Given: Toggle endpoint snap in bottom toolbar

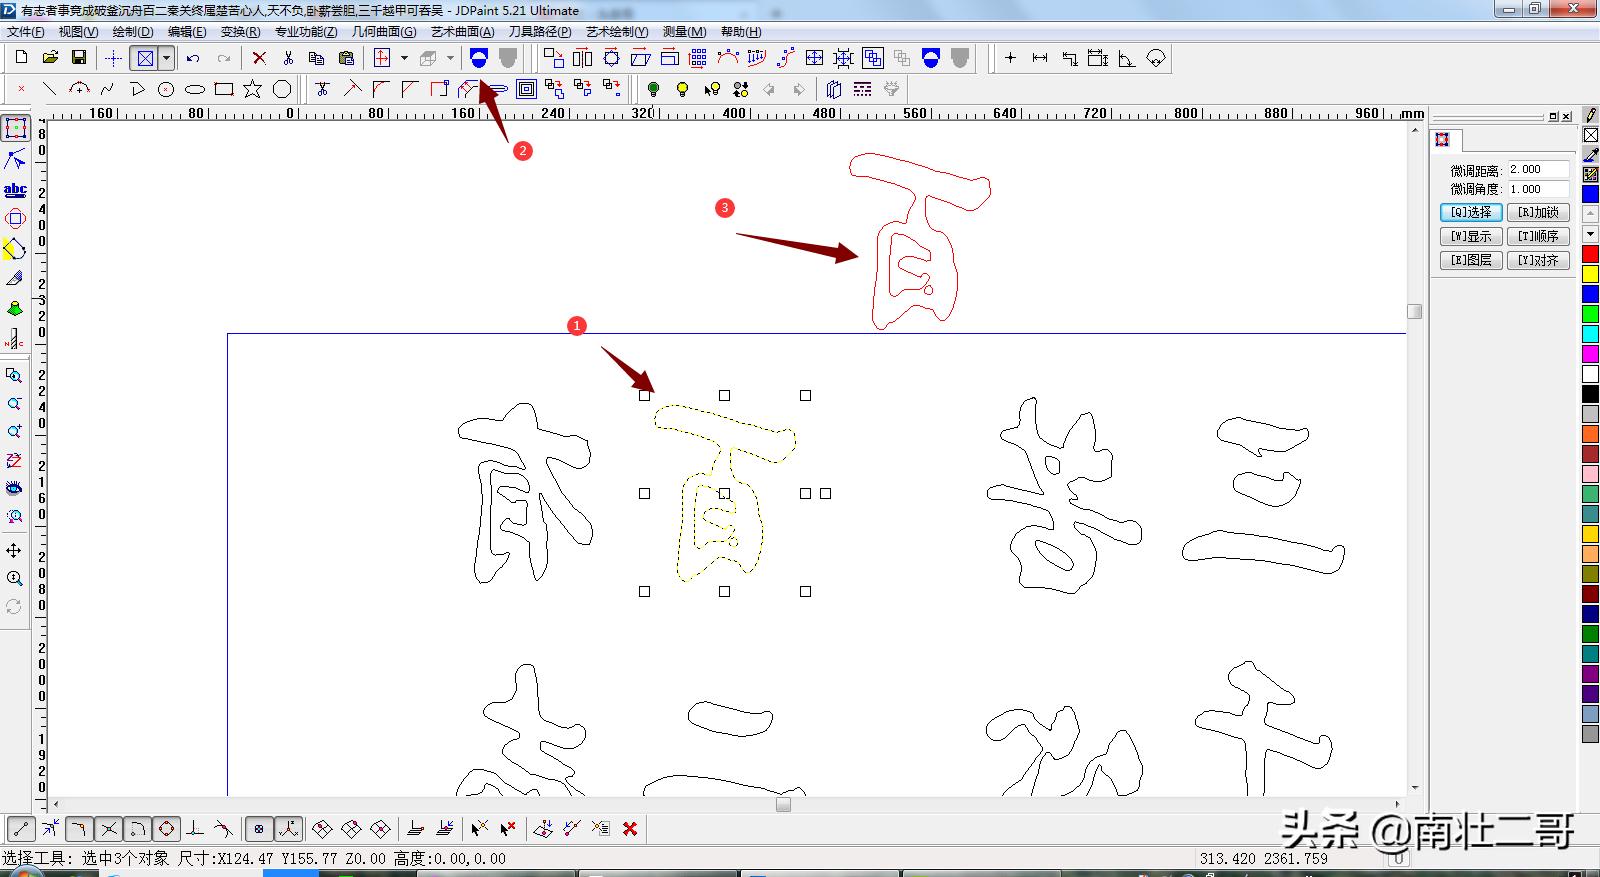Looking at the screenshot, I should [21, 828].
